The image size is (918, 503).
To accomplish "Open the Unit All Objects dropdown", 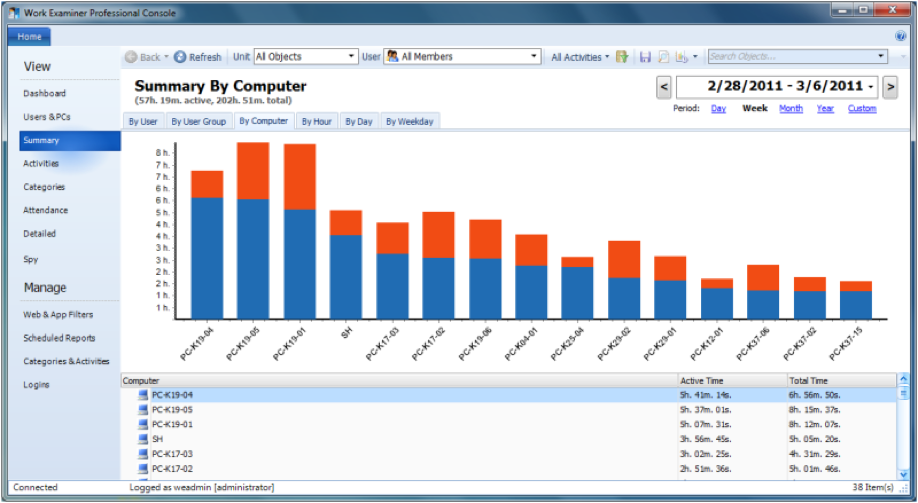I will pyautogui.click(x=305, y=57).
